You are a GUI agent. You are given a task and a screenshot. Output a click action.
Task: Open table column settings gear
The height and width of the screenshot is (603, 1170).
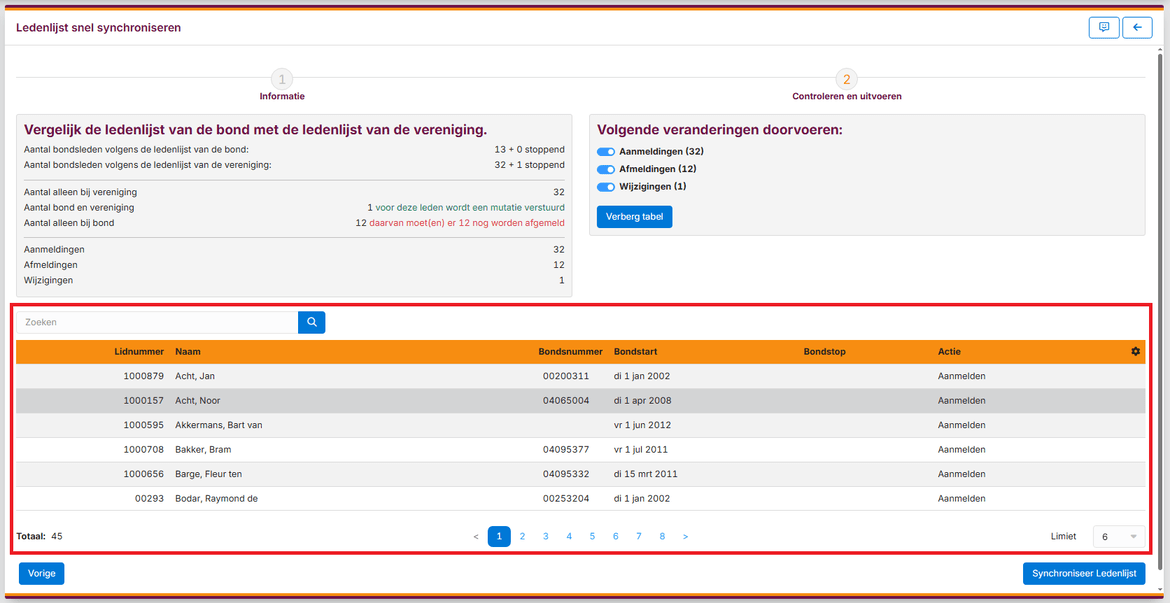[x=1136, y=352]
